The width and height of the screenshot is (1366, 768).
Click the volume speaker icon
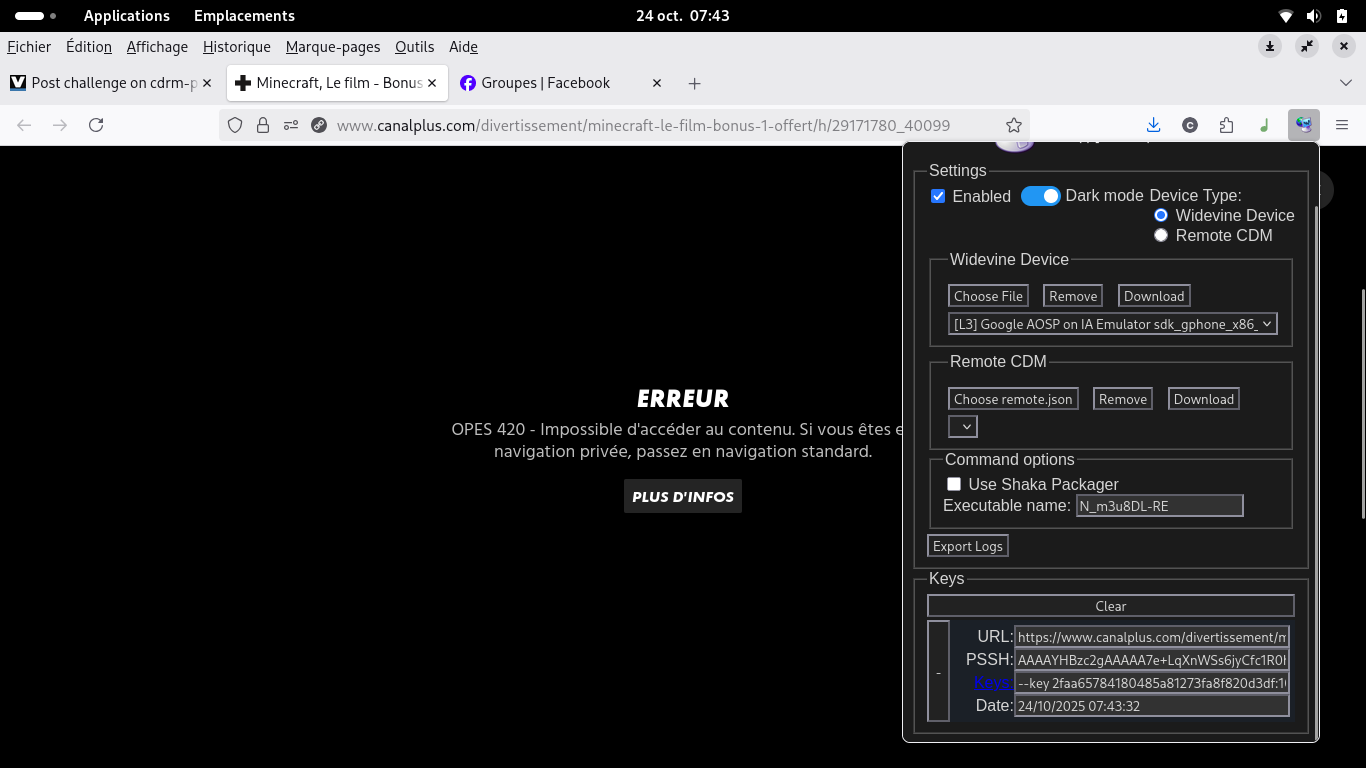coord(1314,16)
